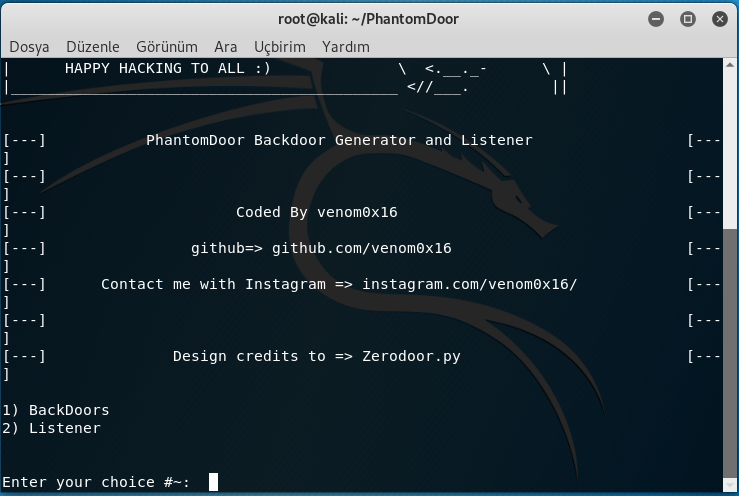Open the Yardım menu

(x=346, y=47)
